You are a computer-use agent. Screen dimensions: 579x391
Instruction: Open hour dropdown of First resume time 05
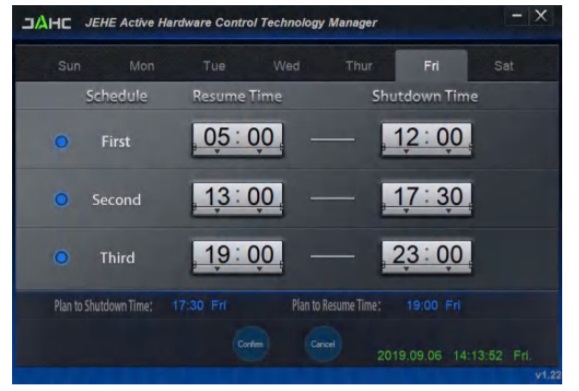pos(217,151)
